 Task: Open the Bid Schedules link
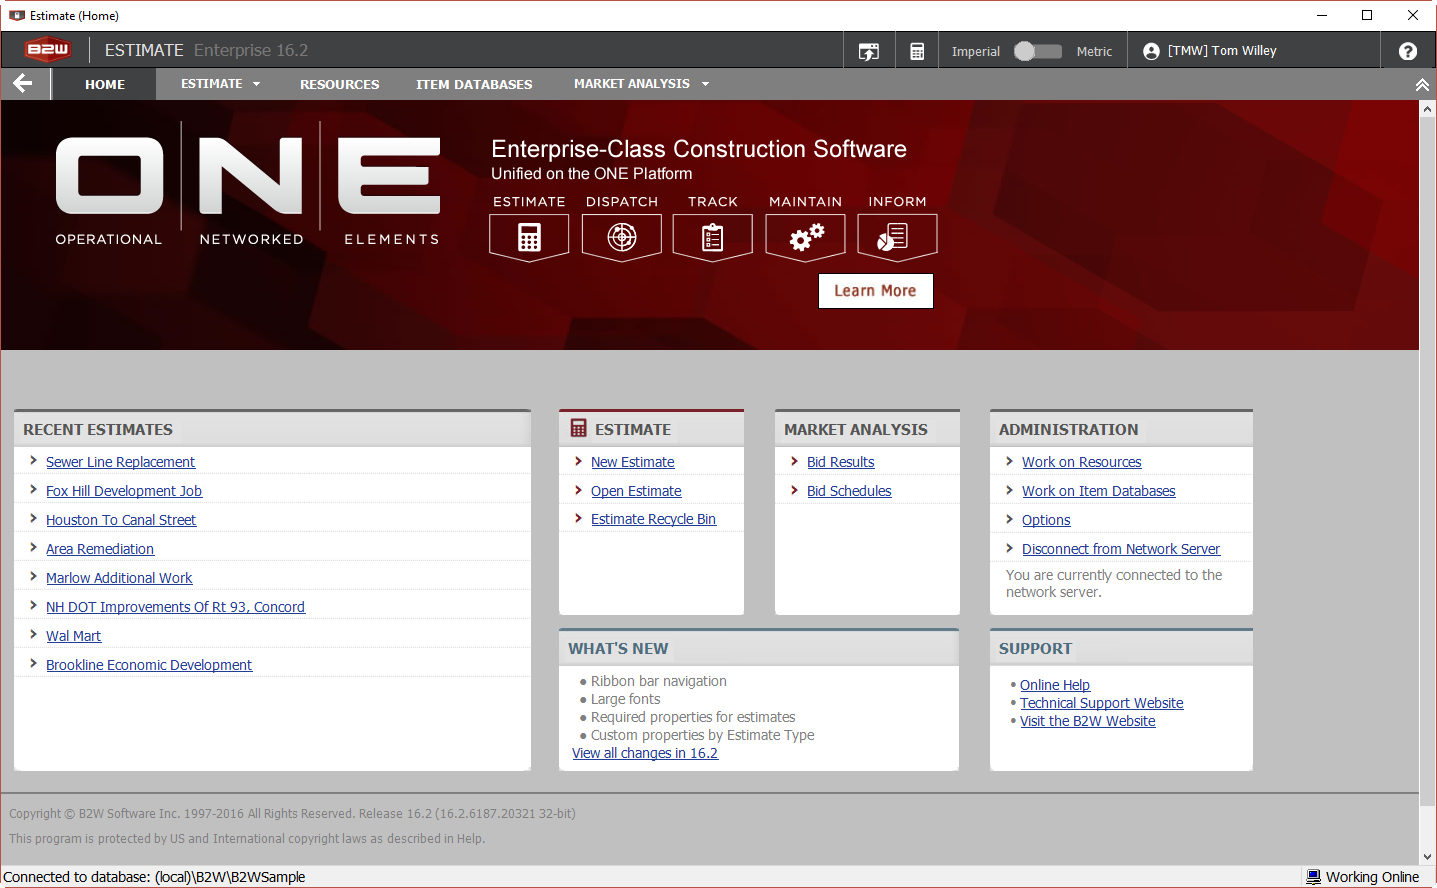pos(849,491)
